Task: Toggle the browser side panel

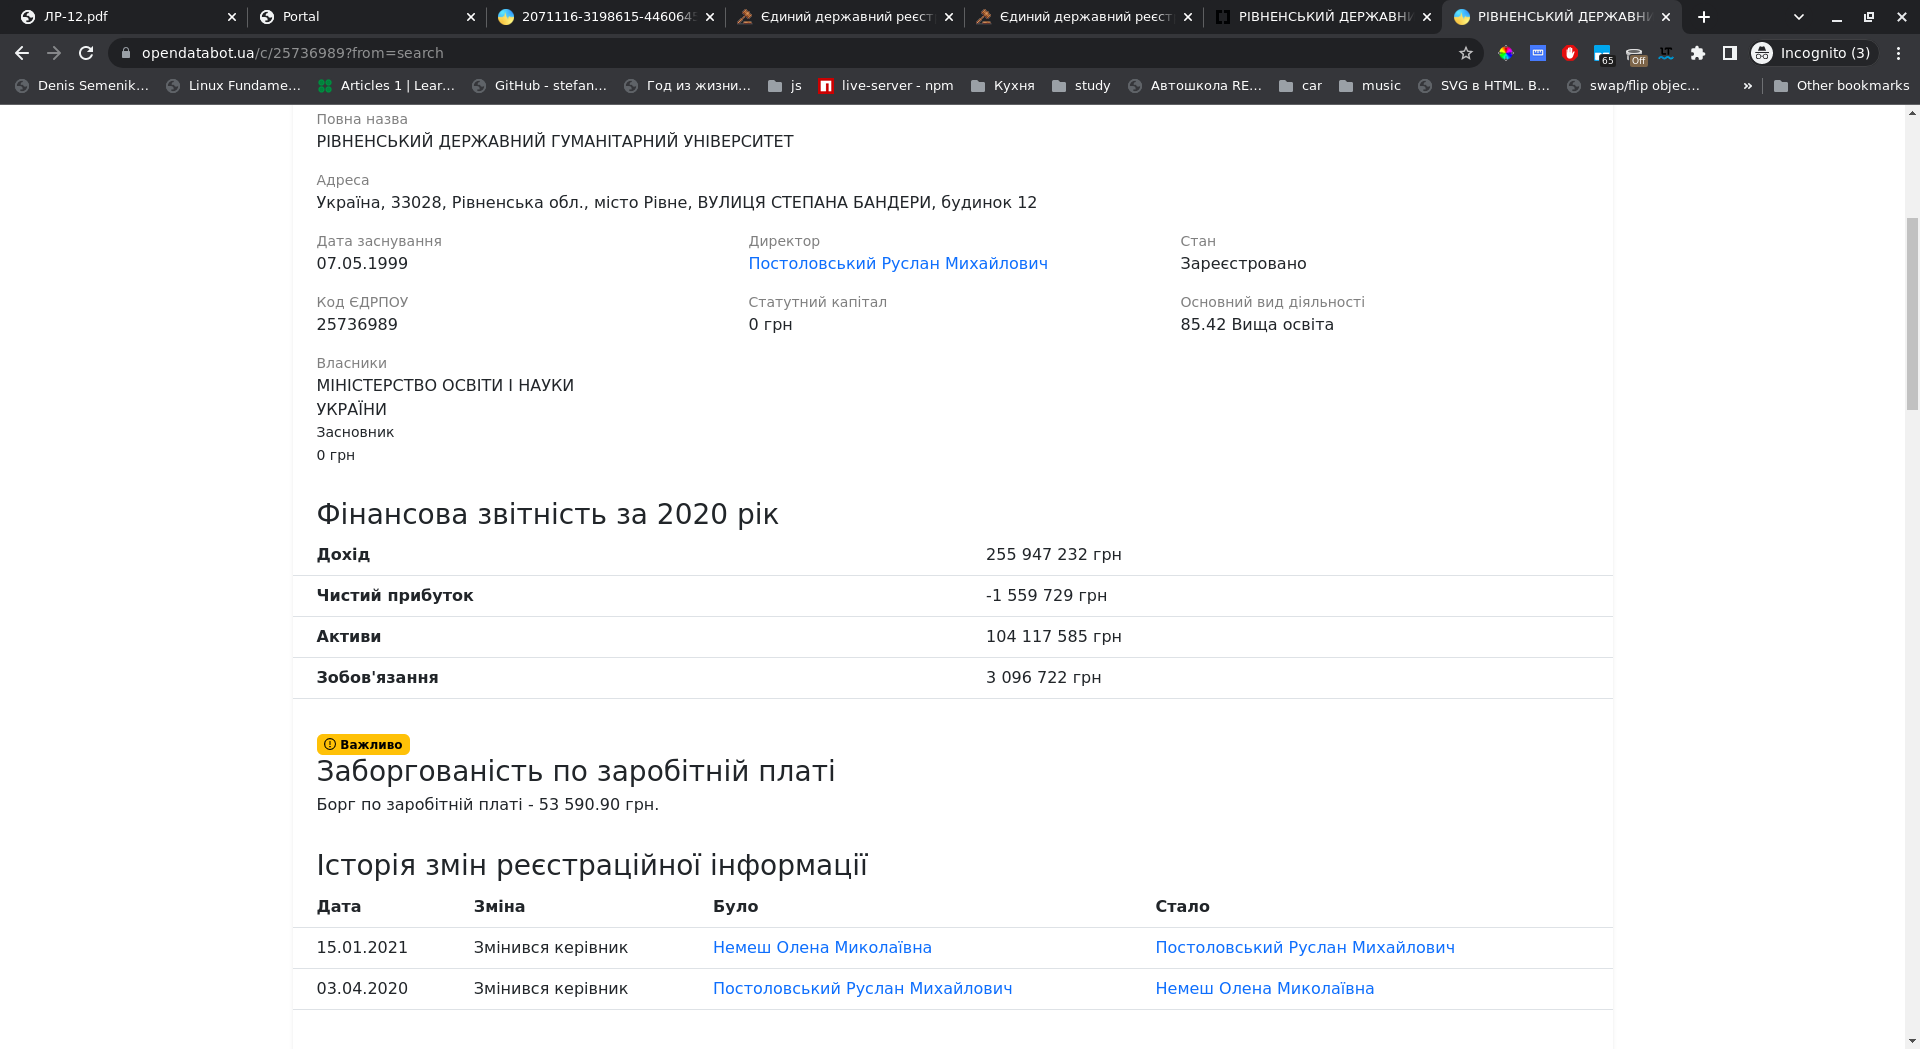Action: coord(1730,53)
